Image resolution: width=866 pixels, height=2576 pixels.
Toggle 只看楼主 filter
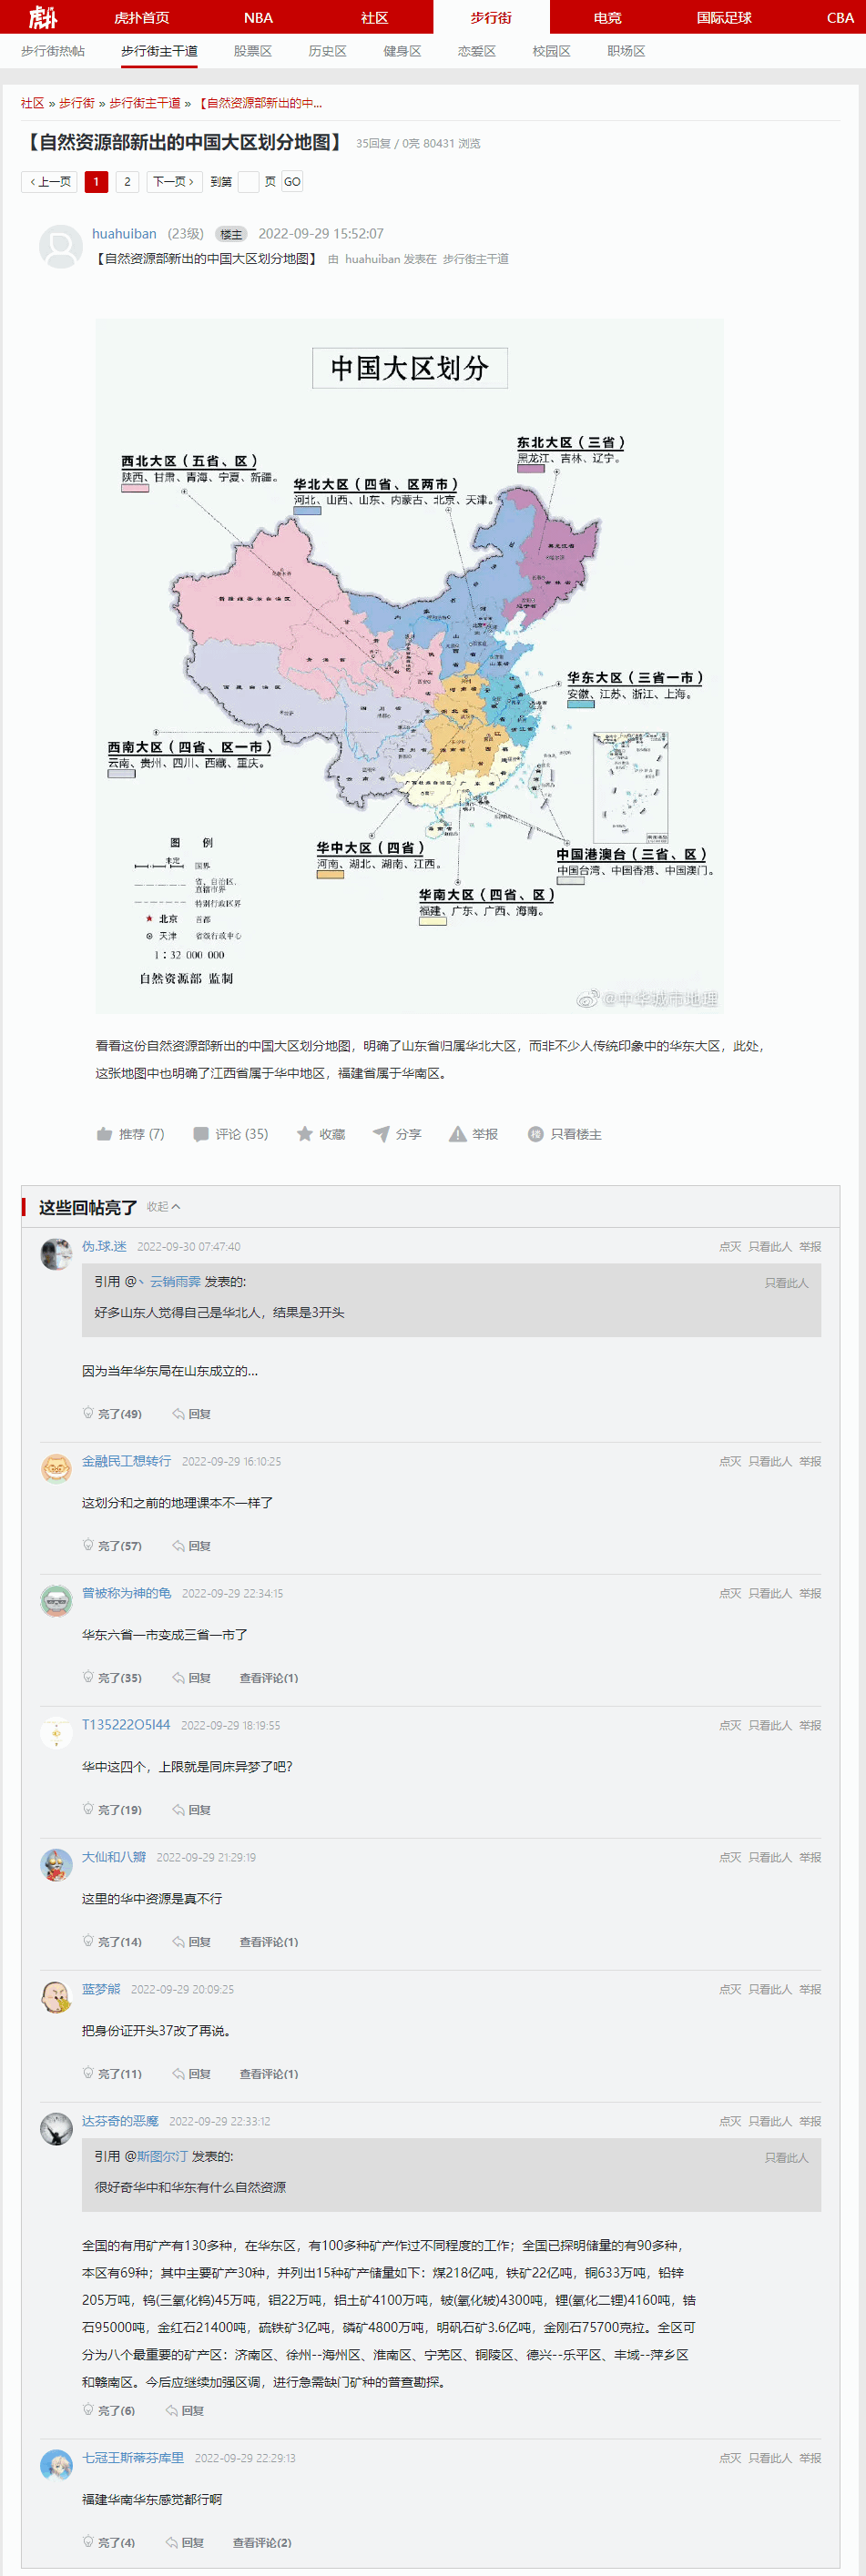tap(565, 1134)
